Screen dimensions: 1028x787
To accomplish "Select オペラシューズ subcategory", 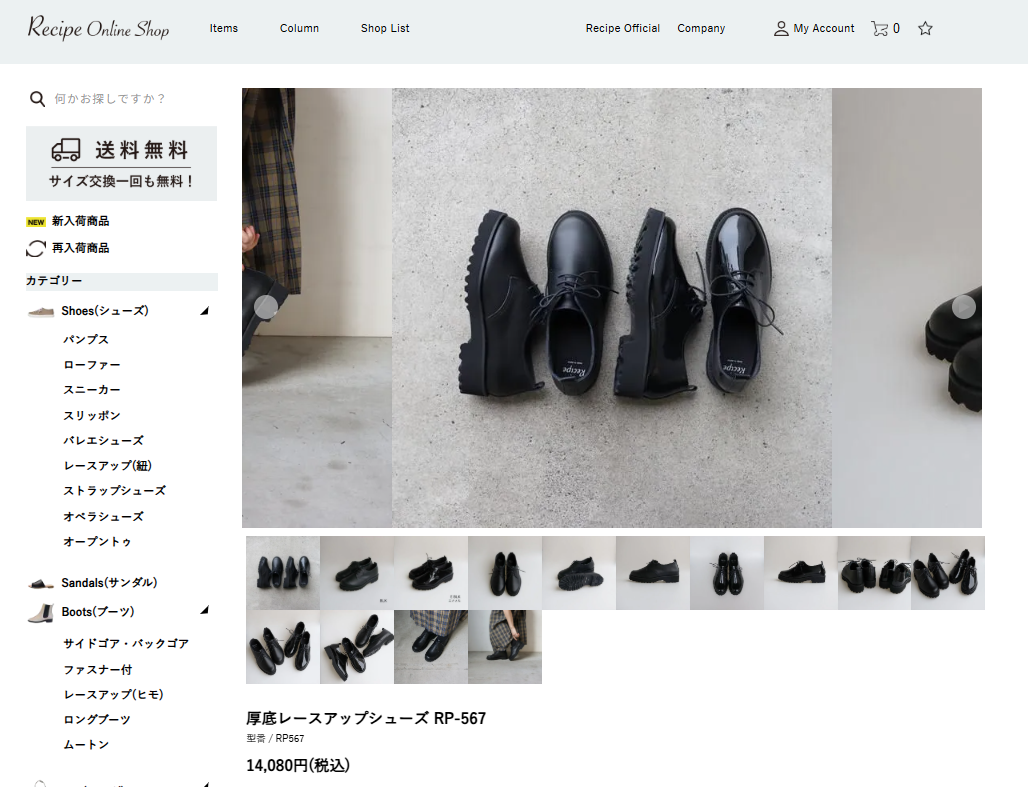I will coord(103,516).
